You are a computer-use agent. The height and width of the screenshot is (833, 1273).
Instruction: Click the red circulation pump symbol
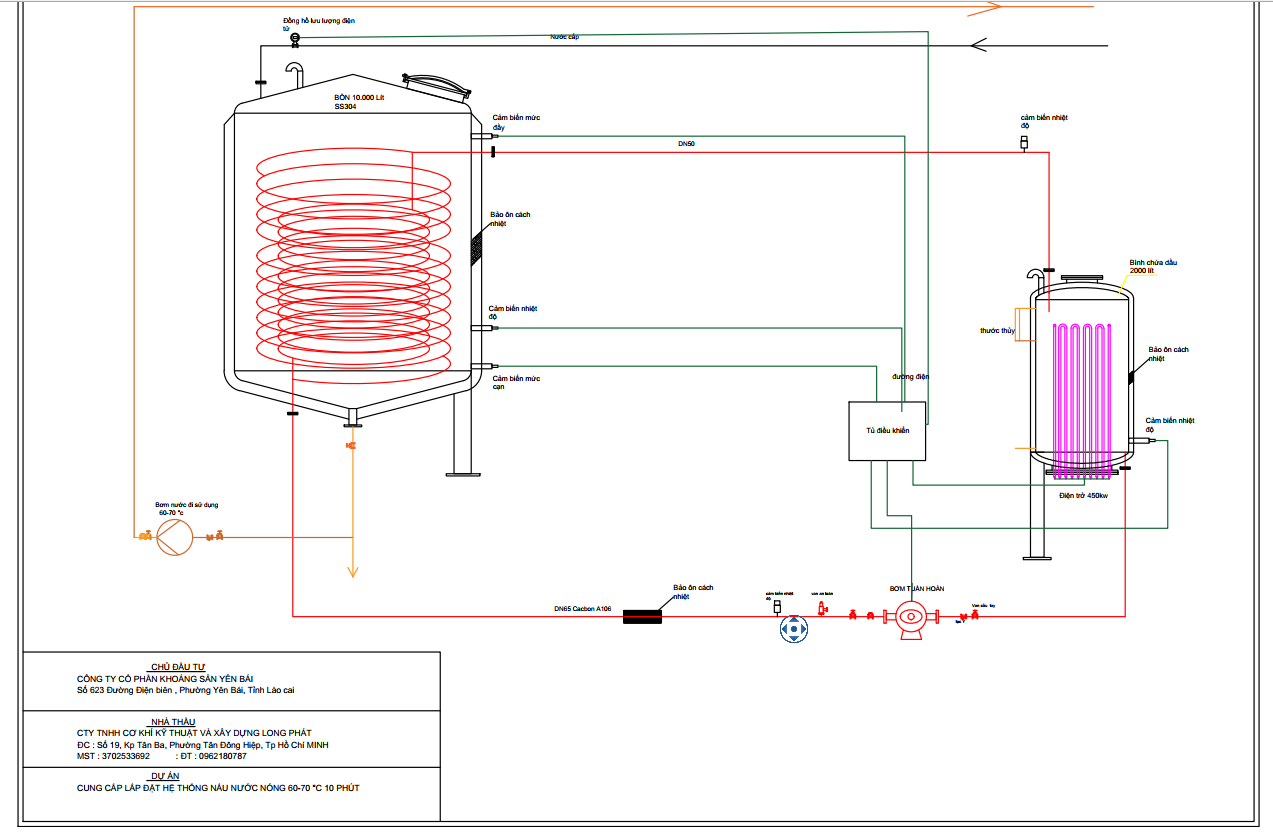[x=911, y=615]
